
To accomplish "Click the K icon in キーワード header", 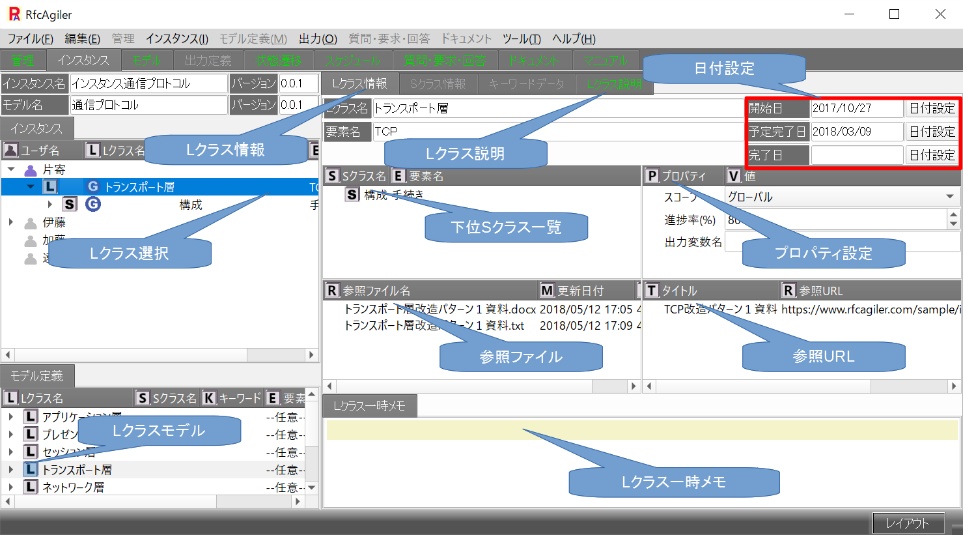I will coord(209,398).
